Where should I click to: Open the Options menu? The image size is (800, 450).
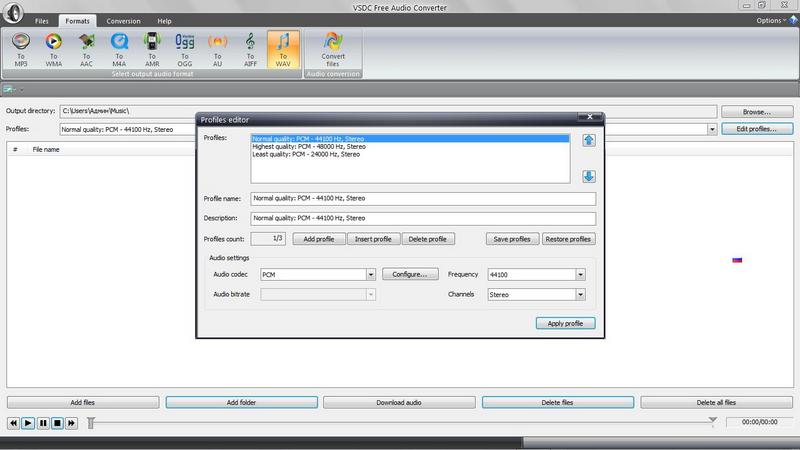770,20
